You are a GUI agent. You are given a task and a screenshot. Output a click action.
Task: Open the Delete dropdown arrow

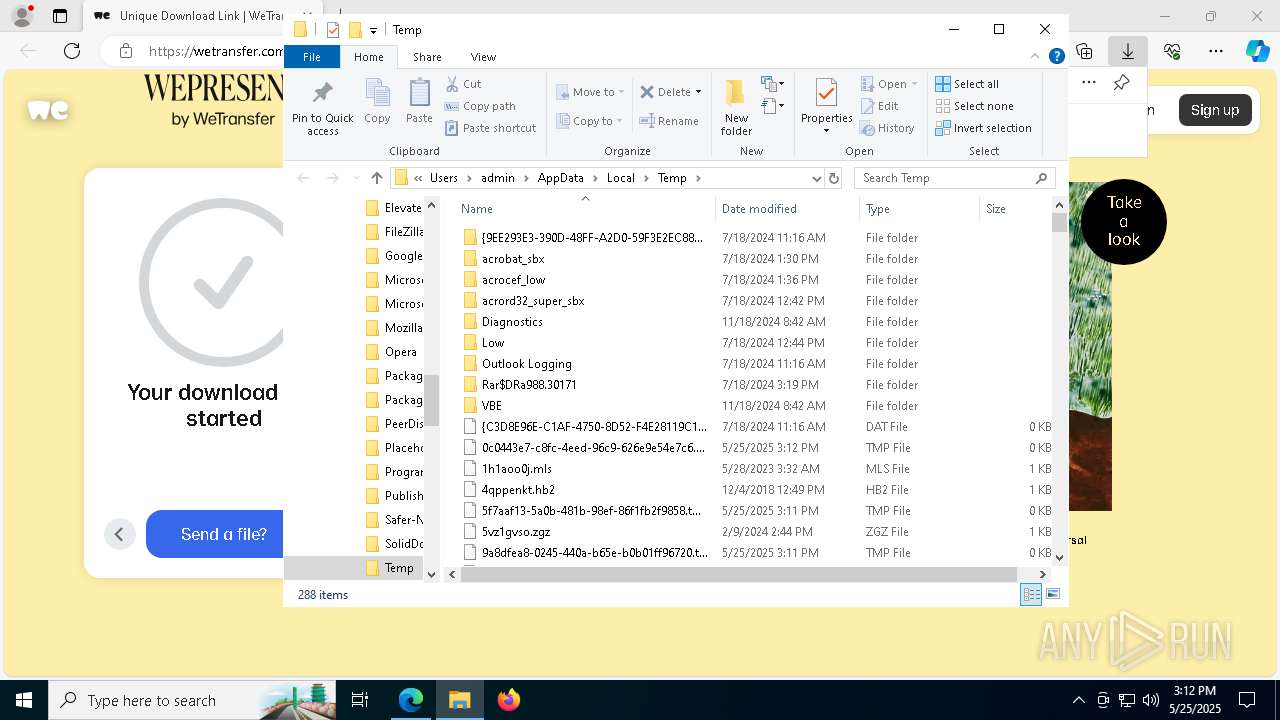click(x=698, y=92)
